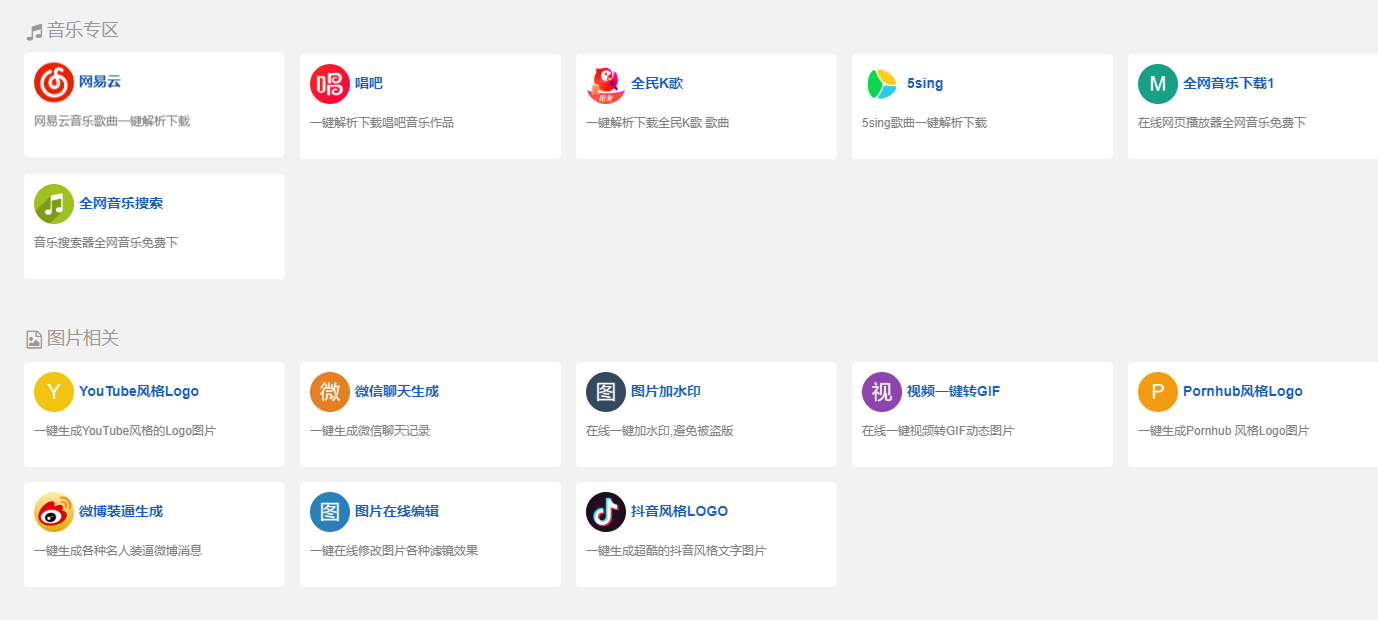Click description 在线一键视频转GIF动态图片
The height and width of the screenshot is (620, 1378).
pyautogui.click(x=938, y=432)
